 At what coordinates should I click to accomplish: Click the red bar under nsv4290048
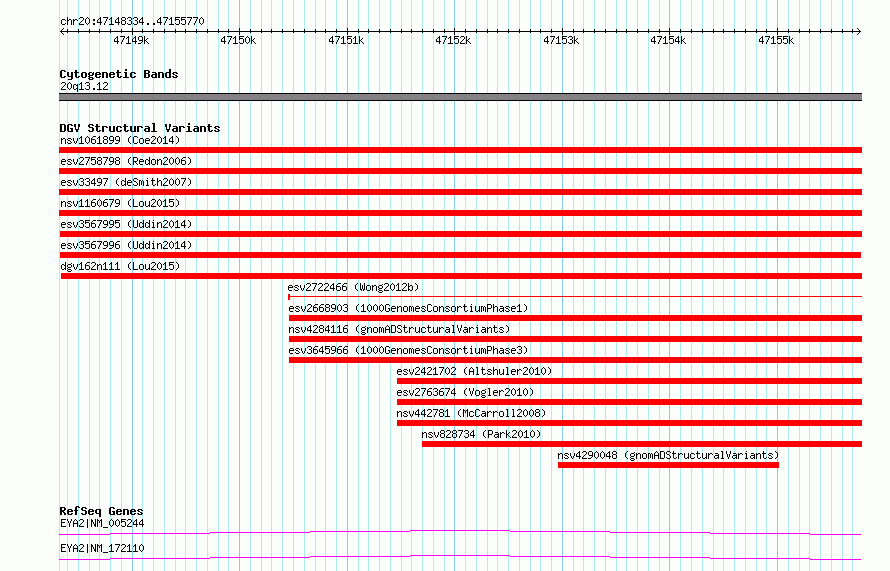click(x=668, y=465)
